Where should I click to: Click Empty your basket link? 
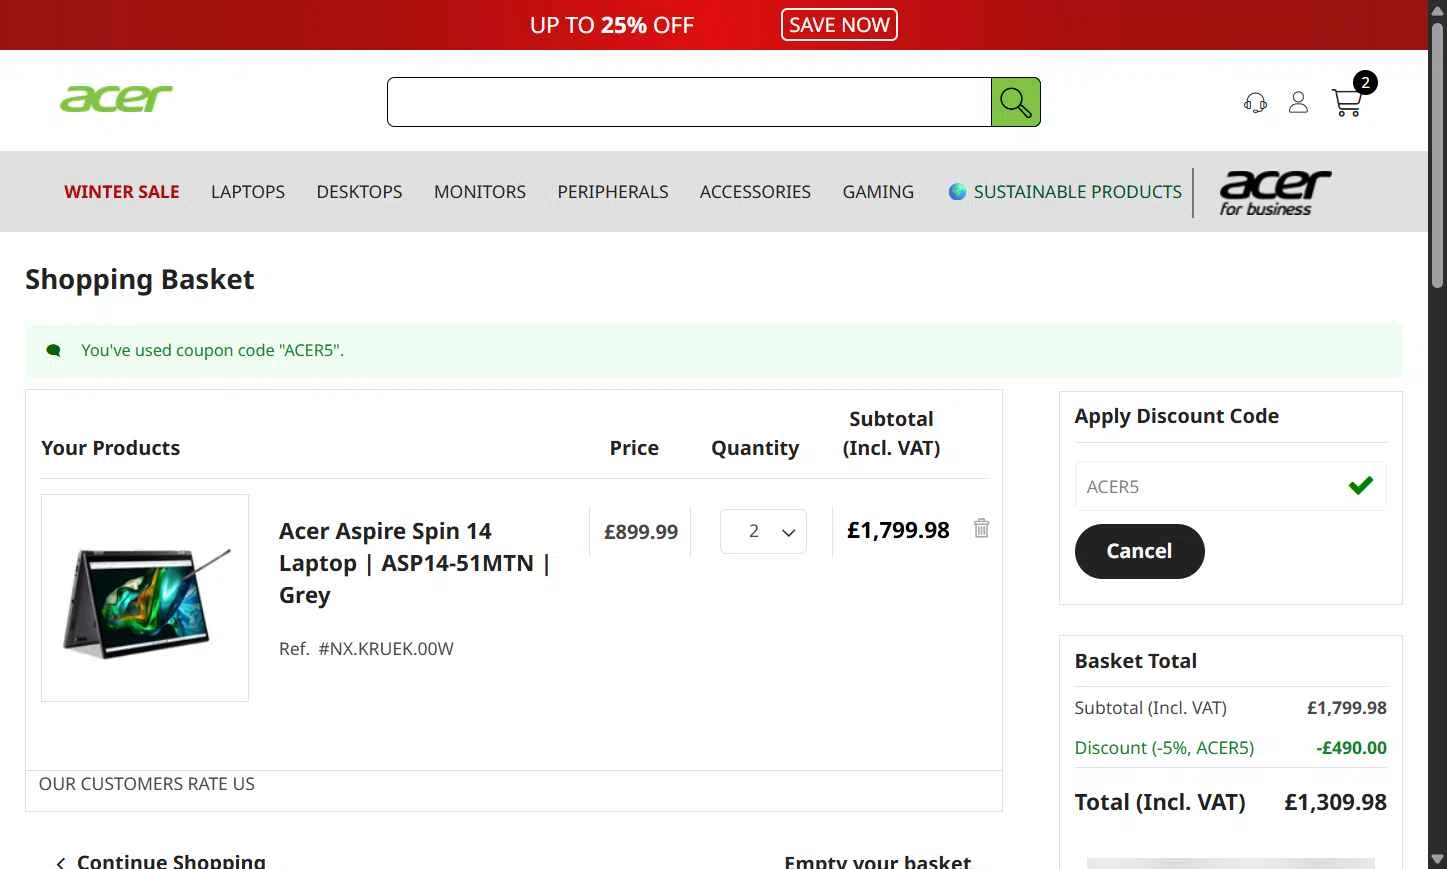[877, 861]
